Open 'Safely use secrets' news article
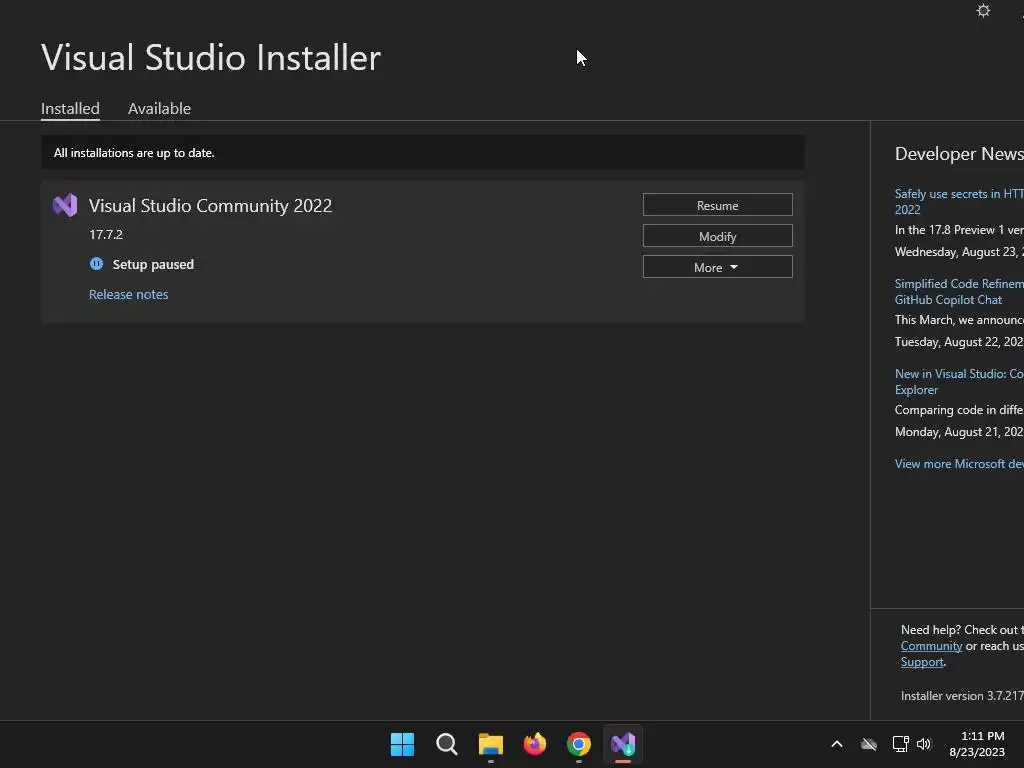The width and height of the screenshot is (1024, 768). click(959, 201)
